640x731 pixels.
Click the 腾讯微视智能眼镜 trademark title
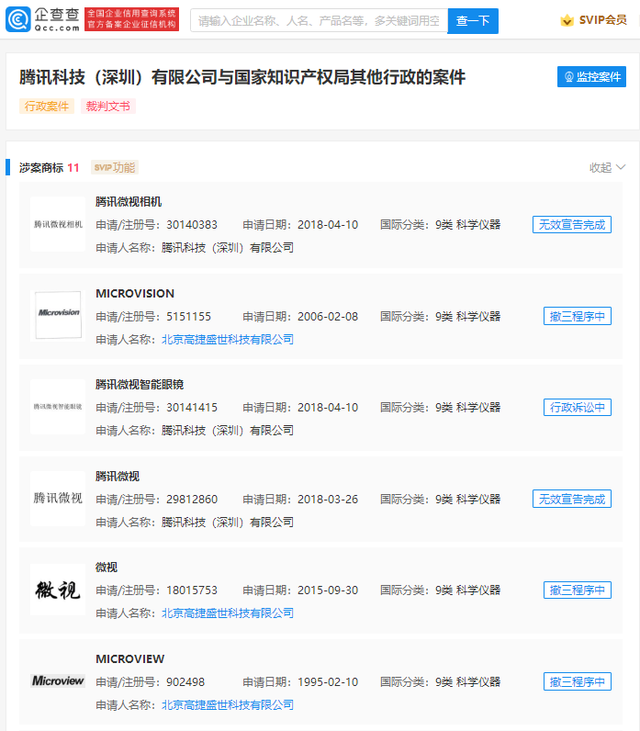coord(139,385)
